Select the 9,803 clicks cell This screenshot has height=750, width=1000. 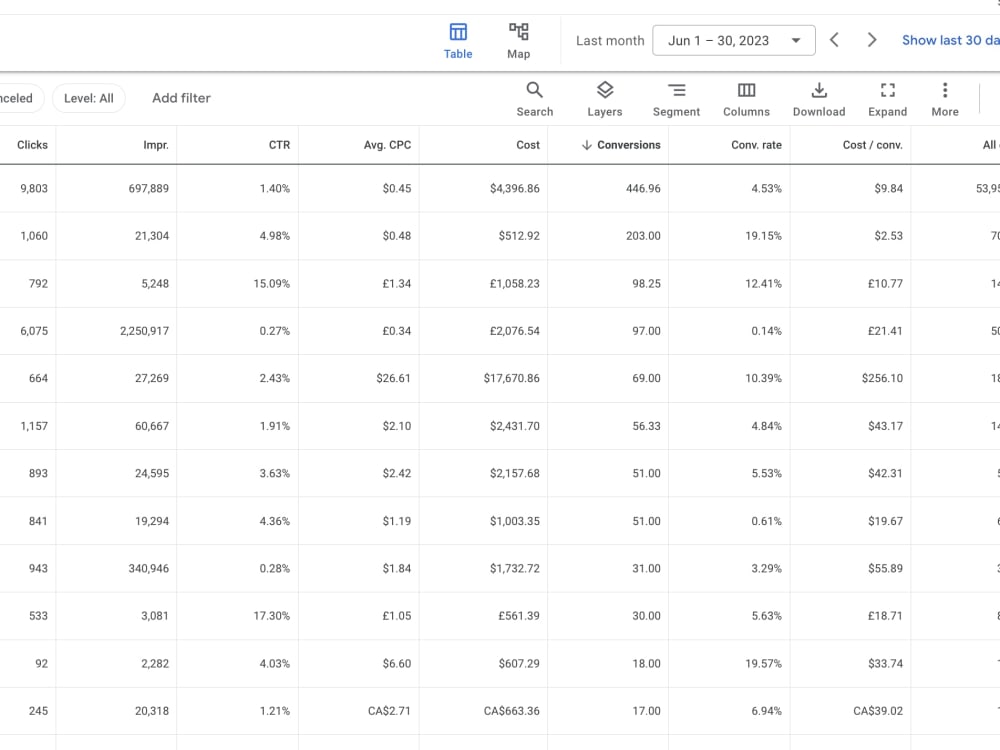[34, 189]
